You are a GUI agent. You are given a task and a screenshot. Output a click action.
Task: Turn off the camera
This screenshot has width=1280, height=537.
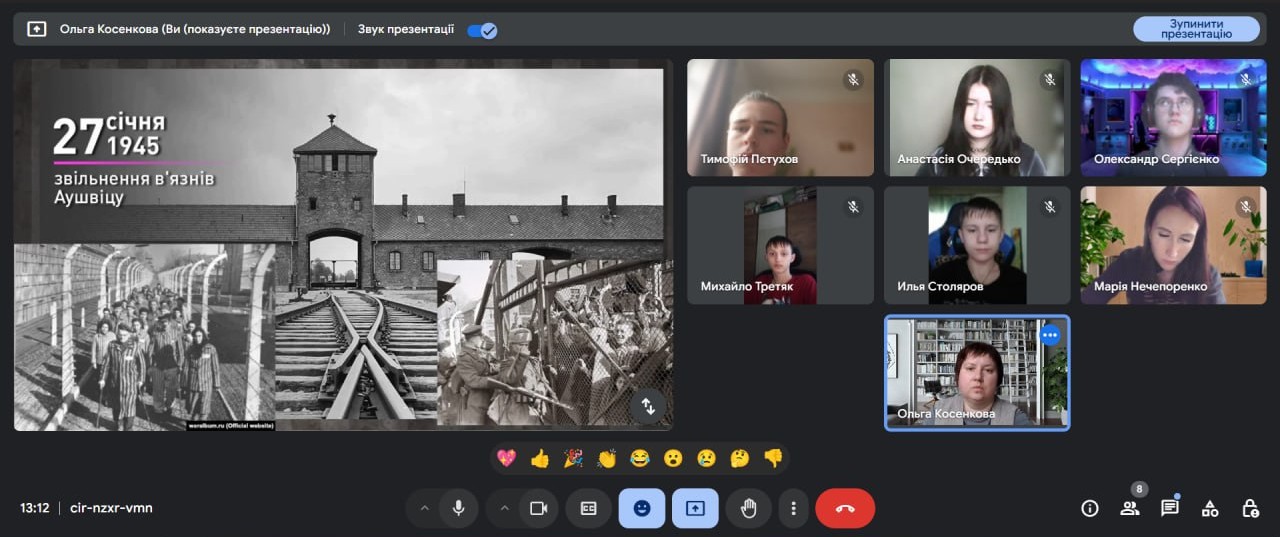tap(538, 508)
